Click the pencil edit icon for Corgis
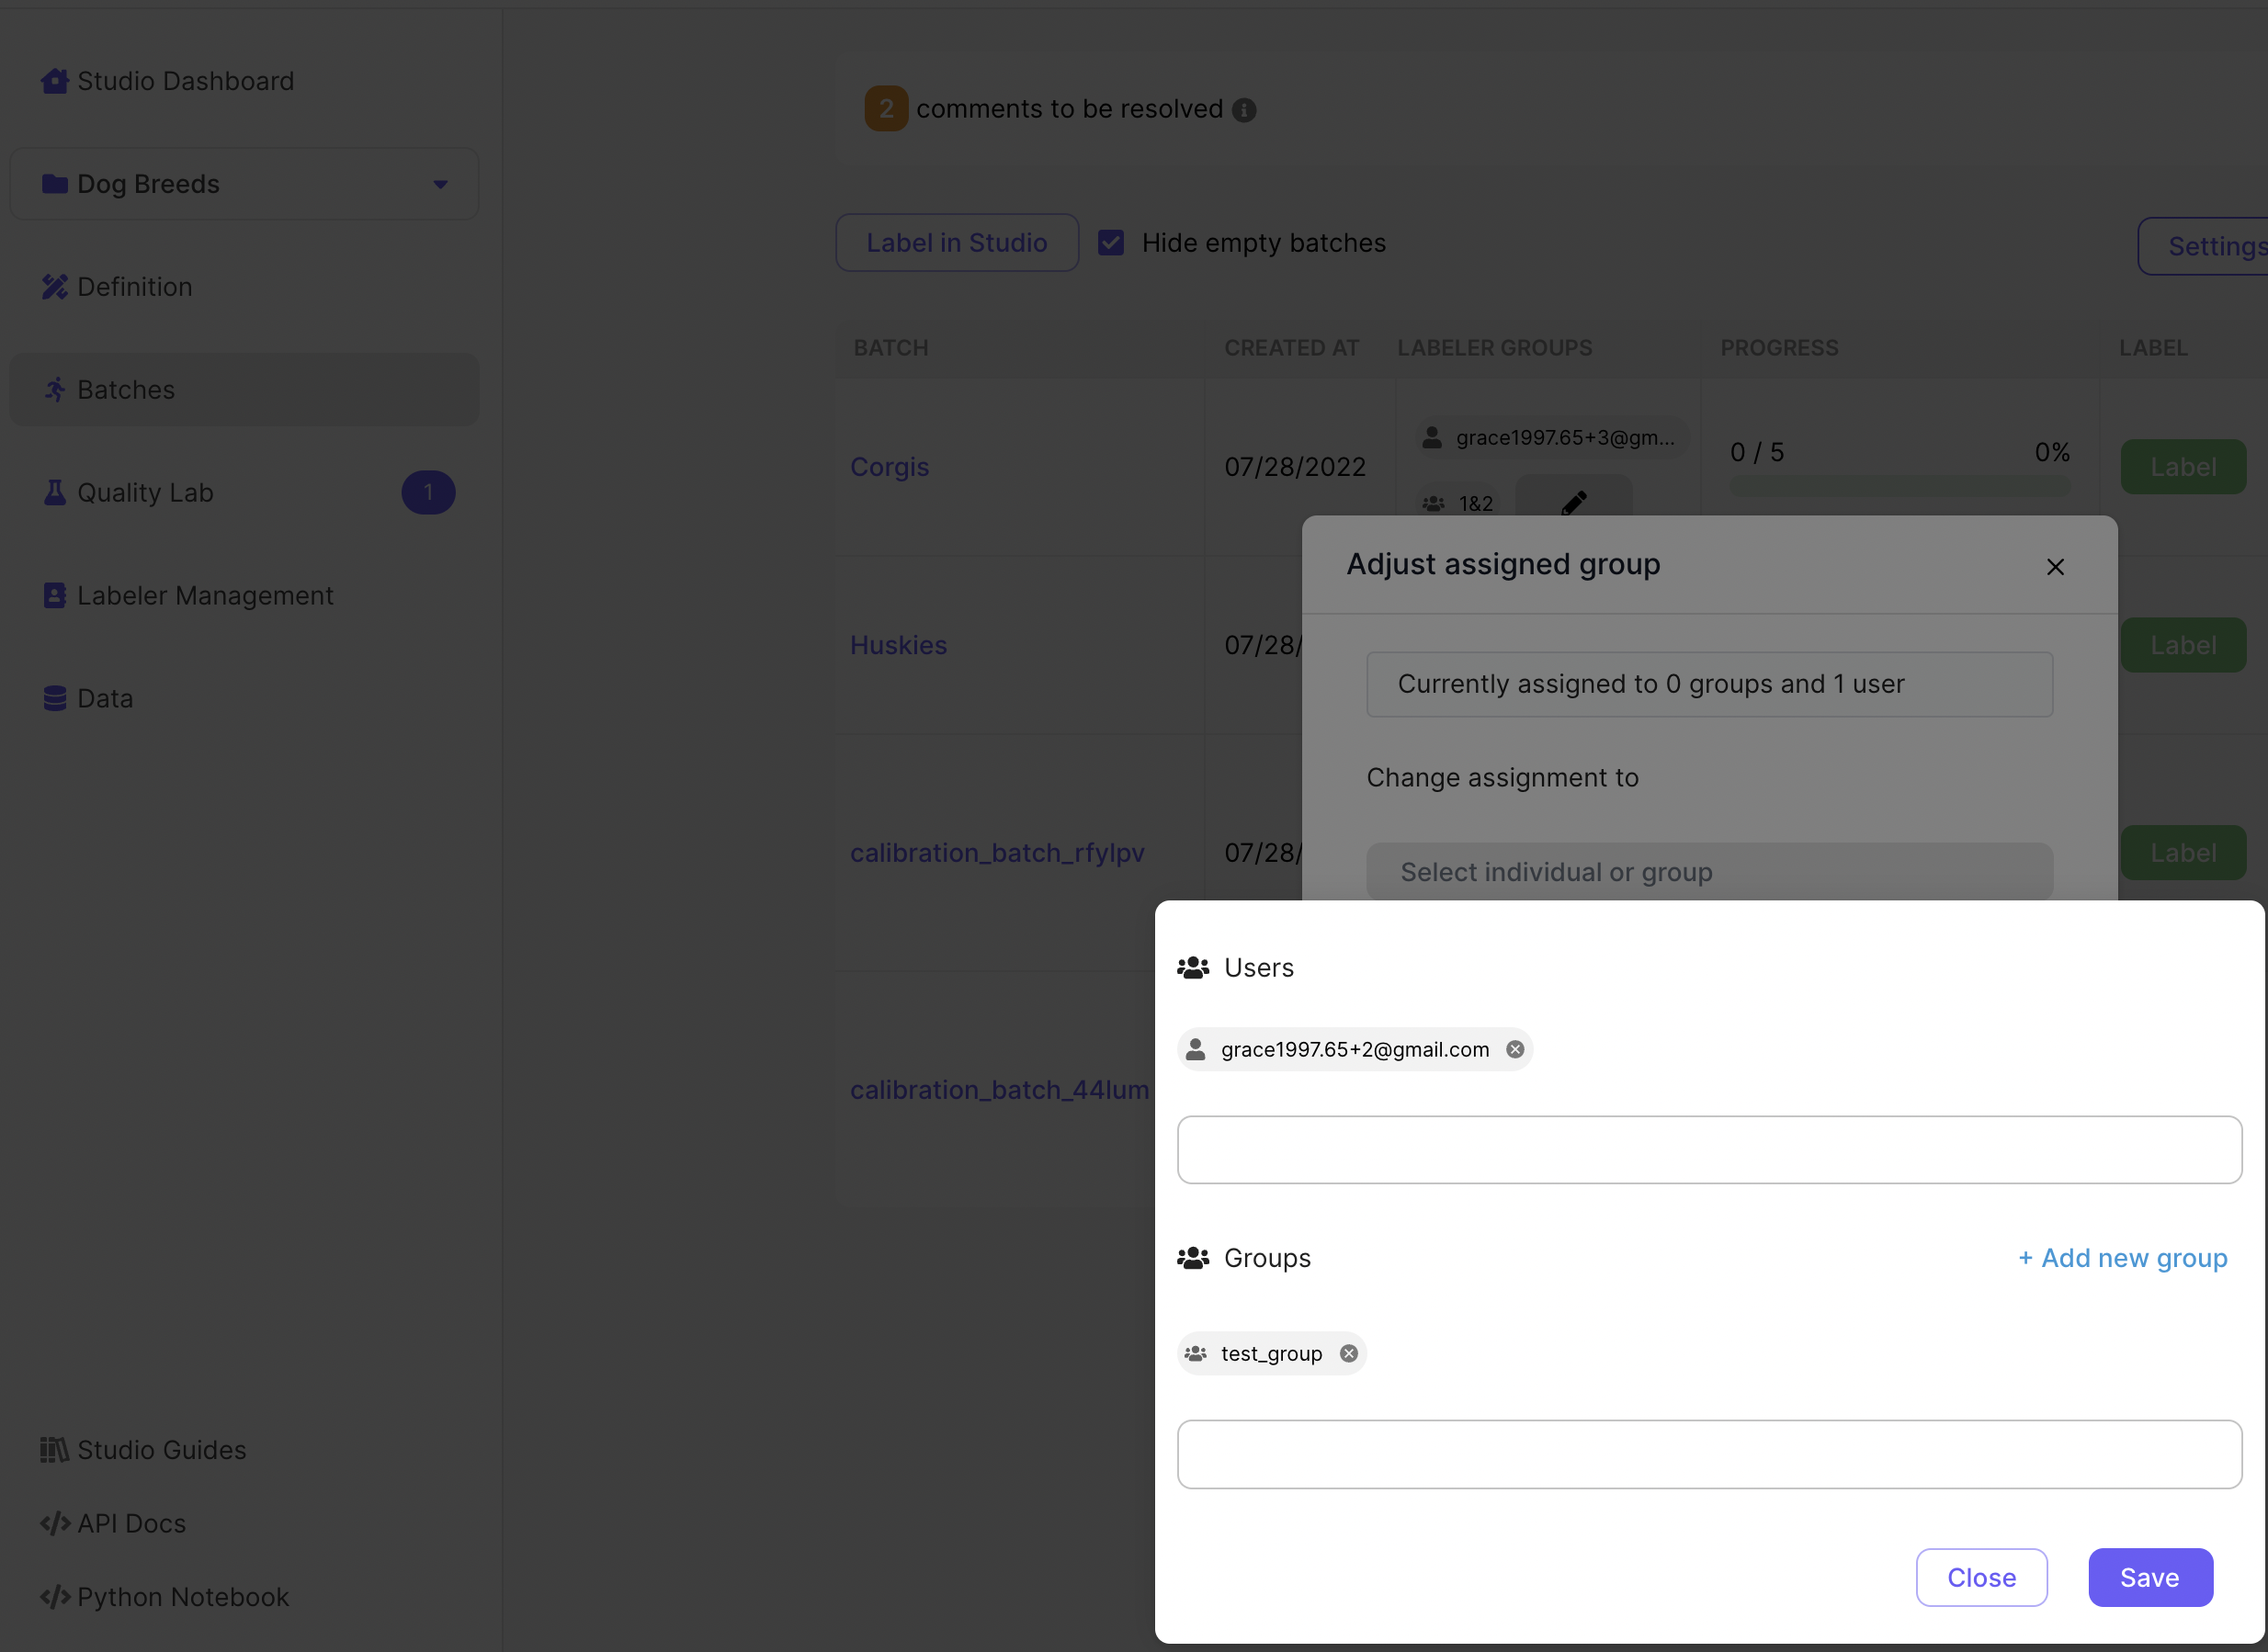The image size is (2268, 1652). click(1573, 502)
